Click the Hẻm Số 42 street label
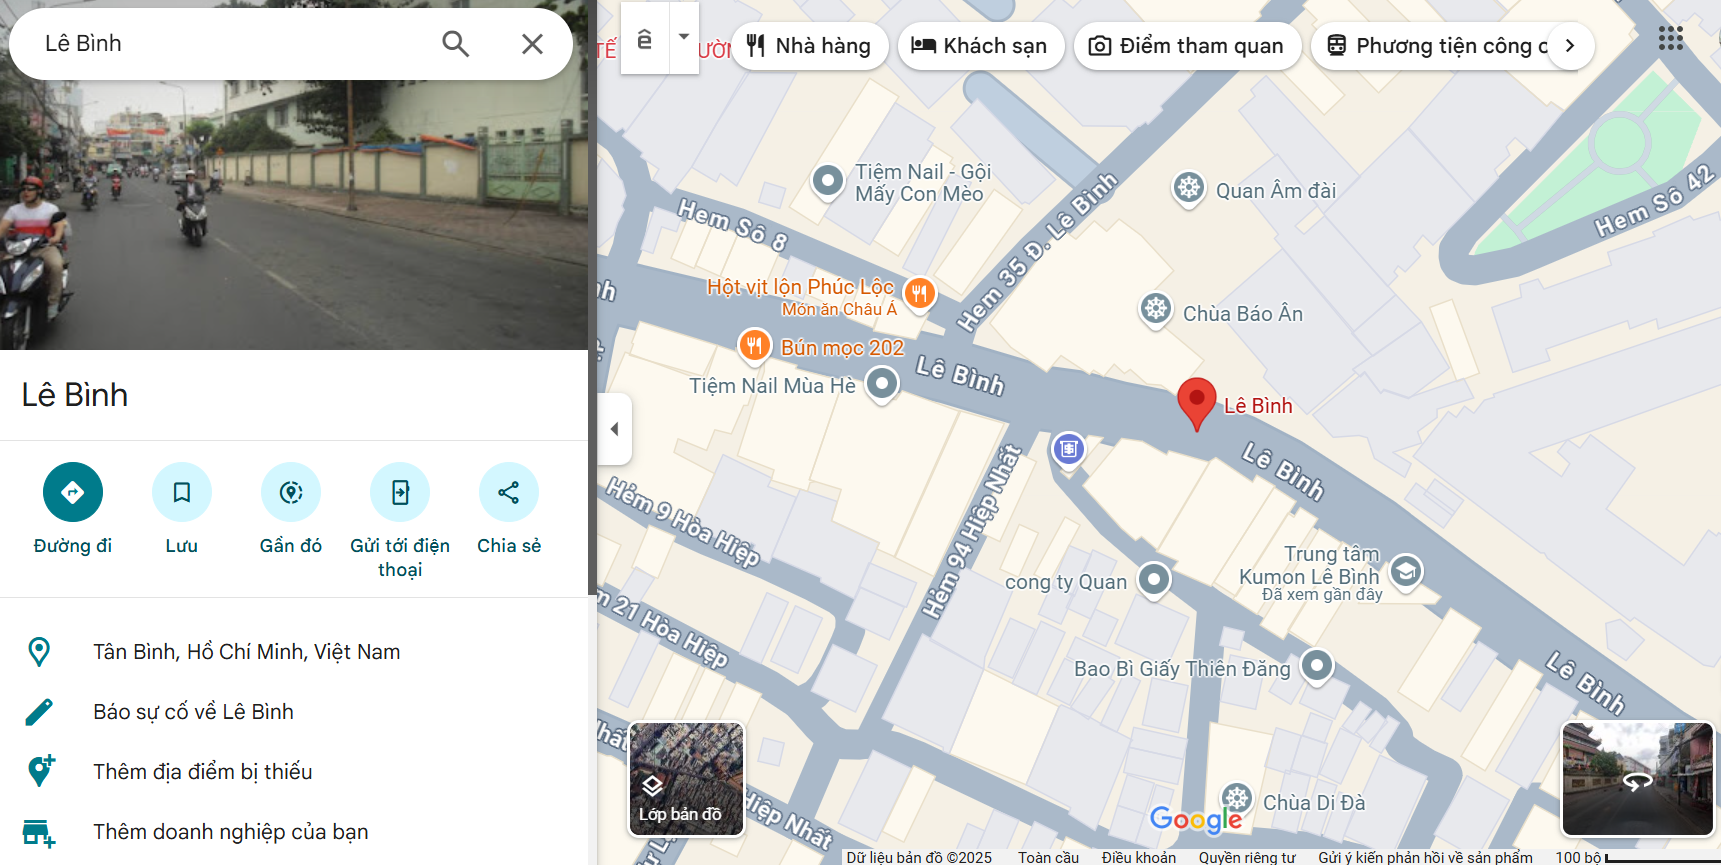 pos(1655,201)
